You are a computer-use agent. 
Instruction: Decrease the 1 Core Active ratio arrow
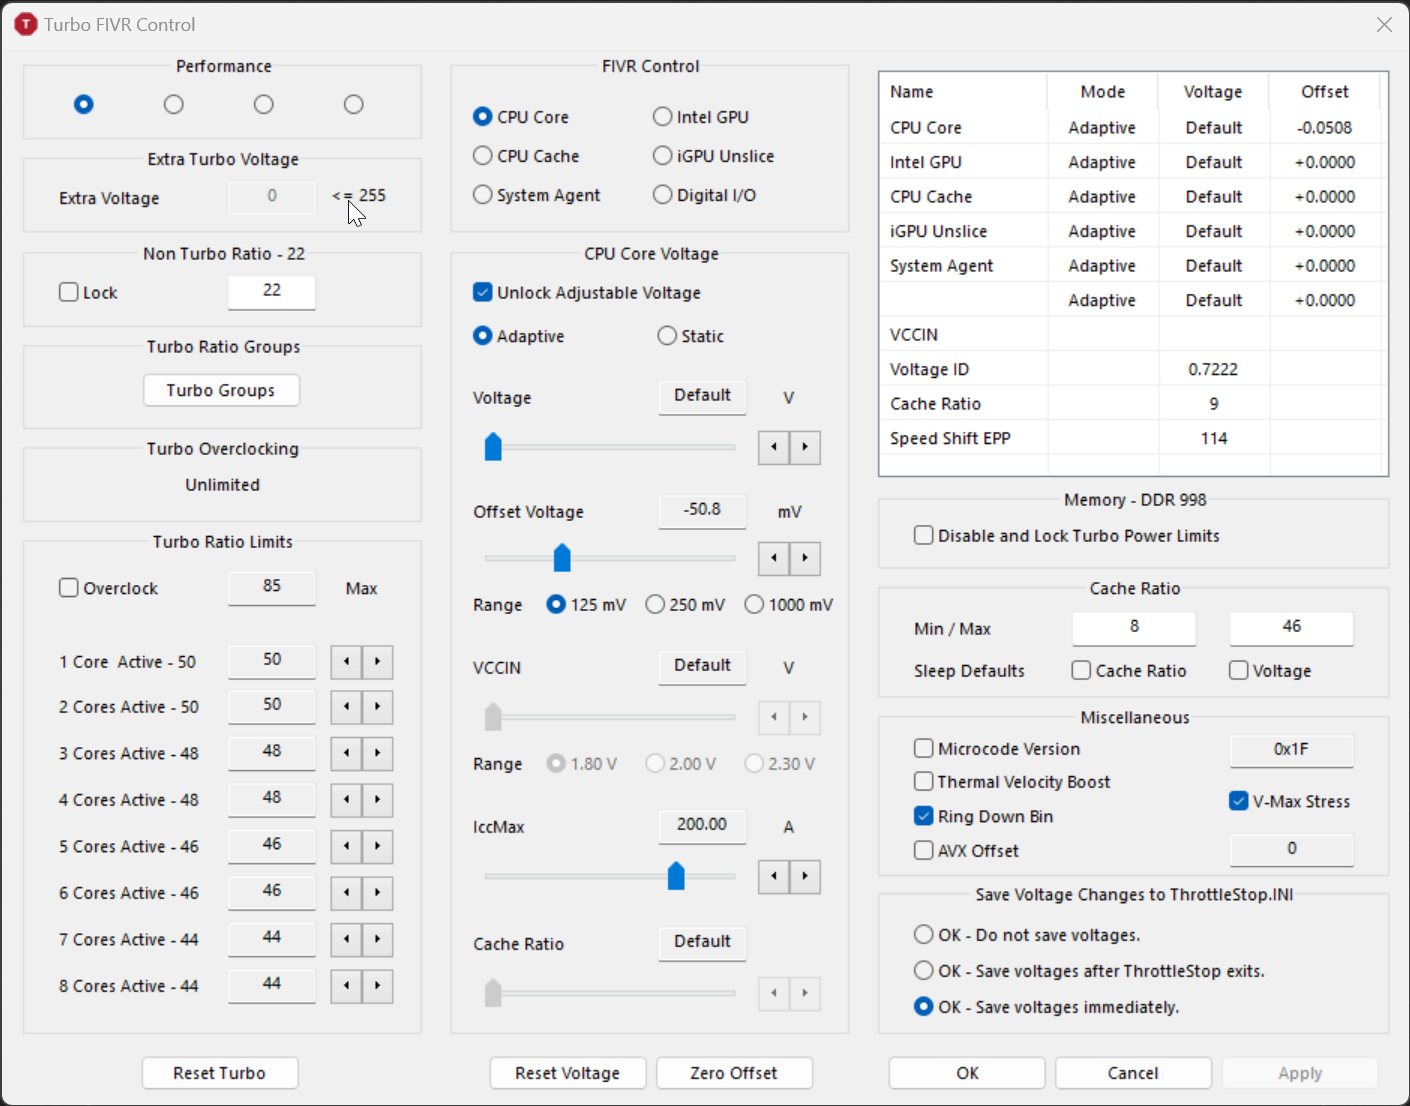tap(346, 662)
